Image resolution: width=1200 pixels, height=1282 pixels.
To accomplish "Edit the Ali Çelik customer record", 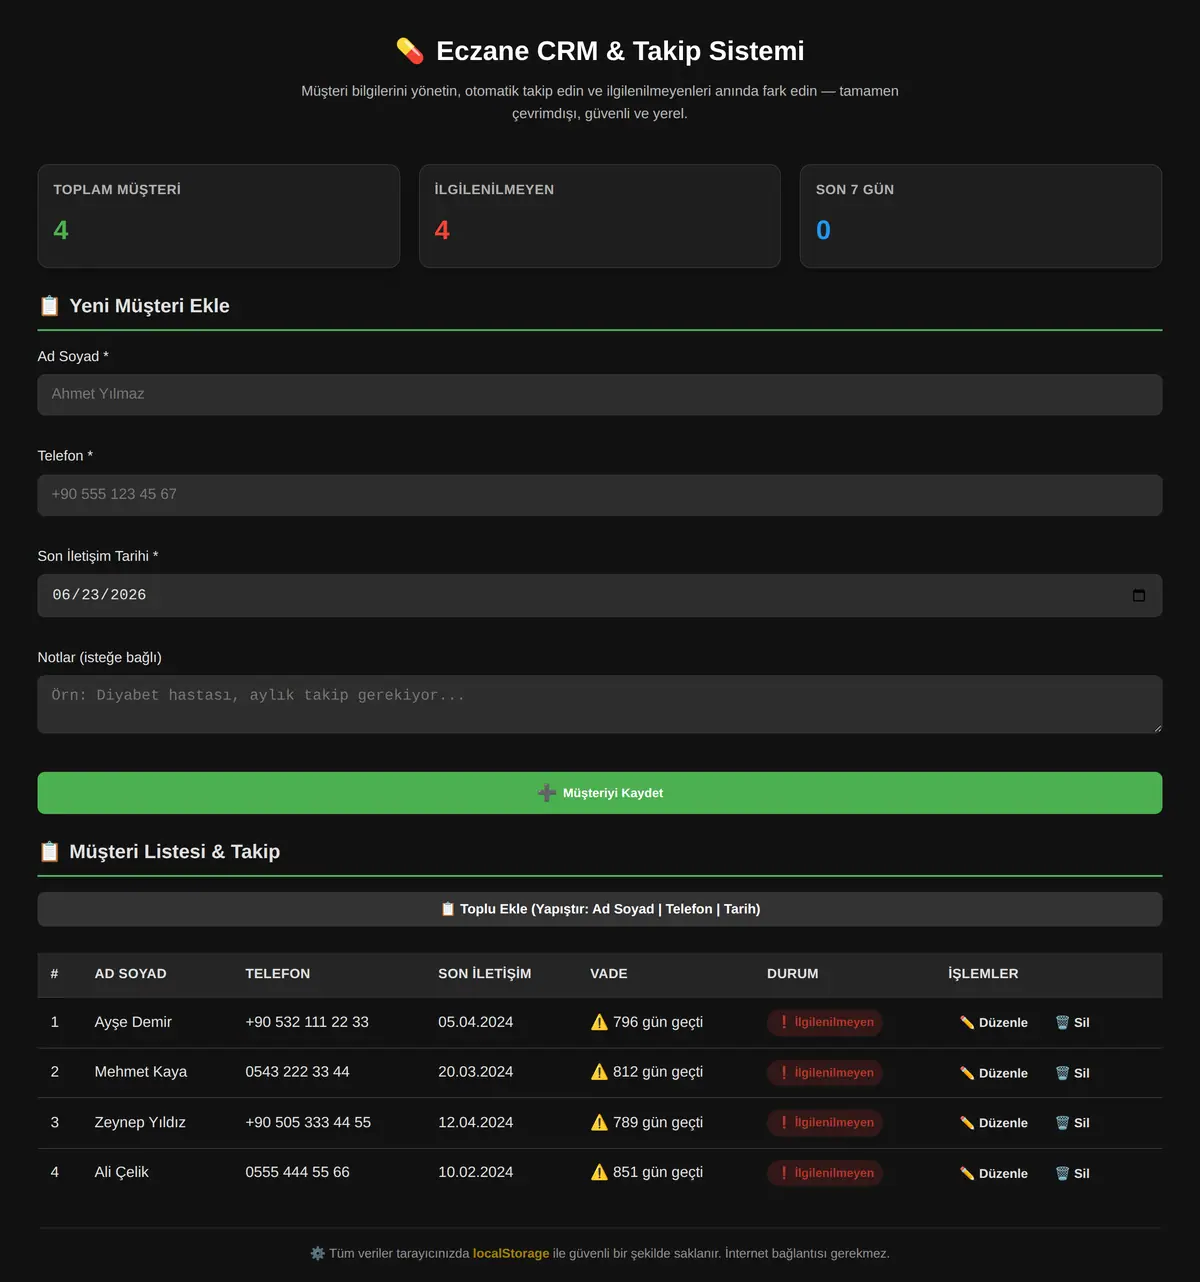I will (994, 1173).
